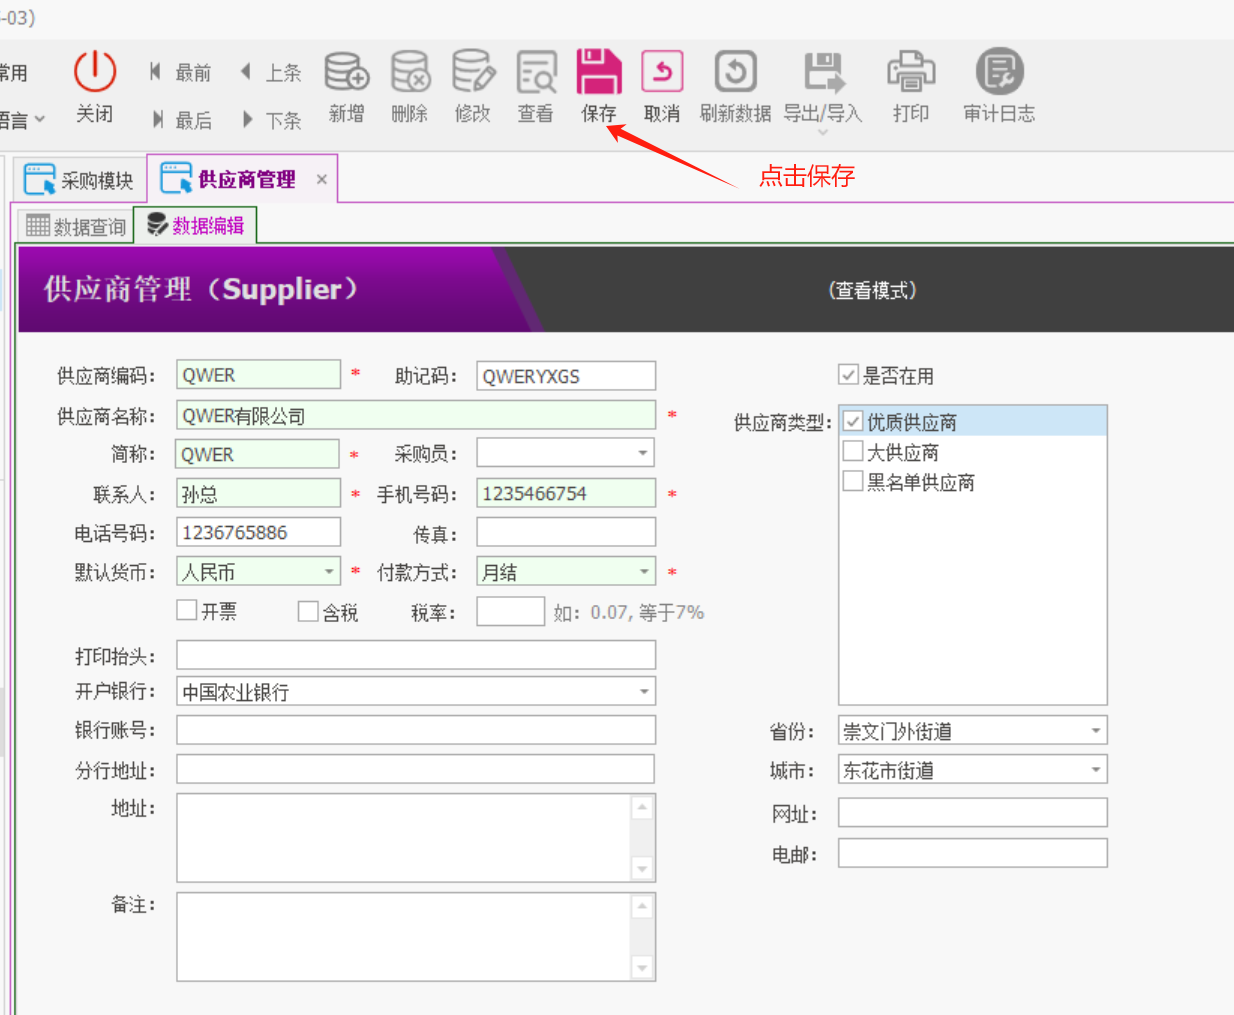Close the 供应商管理 tab
This screenshot has width=1234, height=1015.
[x=322, y=180]
